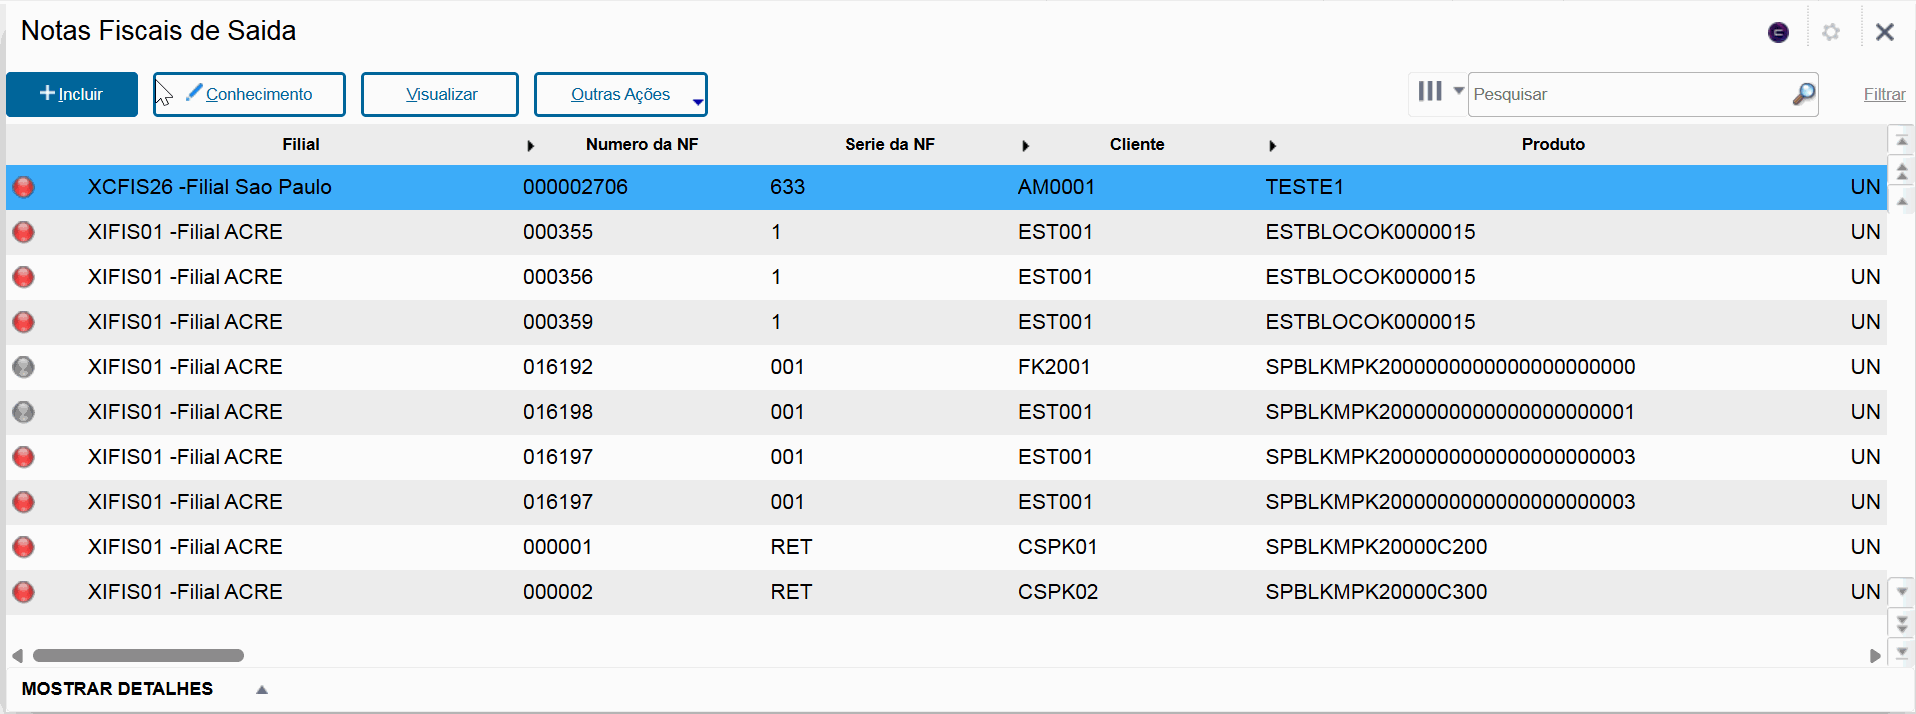Viewport: 1916px width, 714px height.
Task: Page down with the double-down arrow
Action: click(1902, 623)
